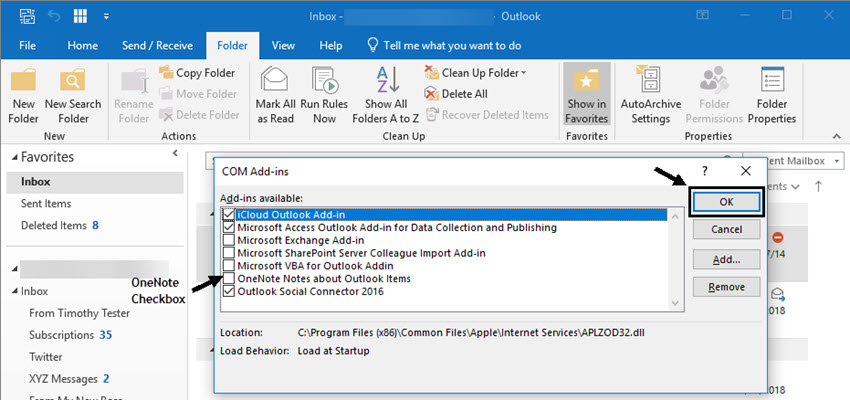Click the sort direction up arrow
Viewport: 850px width, 400px height.
[x=818, y=186]
